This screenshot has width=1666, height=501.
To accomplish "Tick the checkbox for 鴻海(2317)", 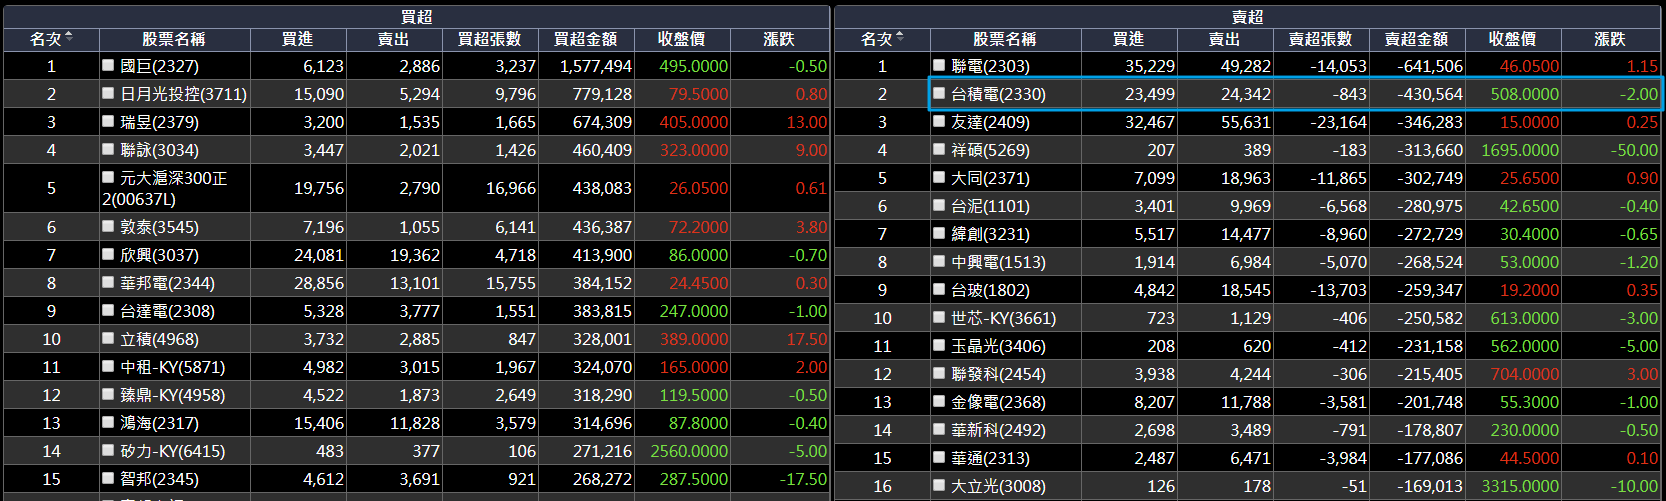I will click(x=108, y=422).
